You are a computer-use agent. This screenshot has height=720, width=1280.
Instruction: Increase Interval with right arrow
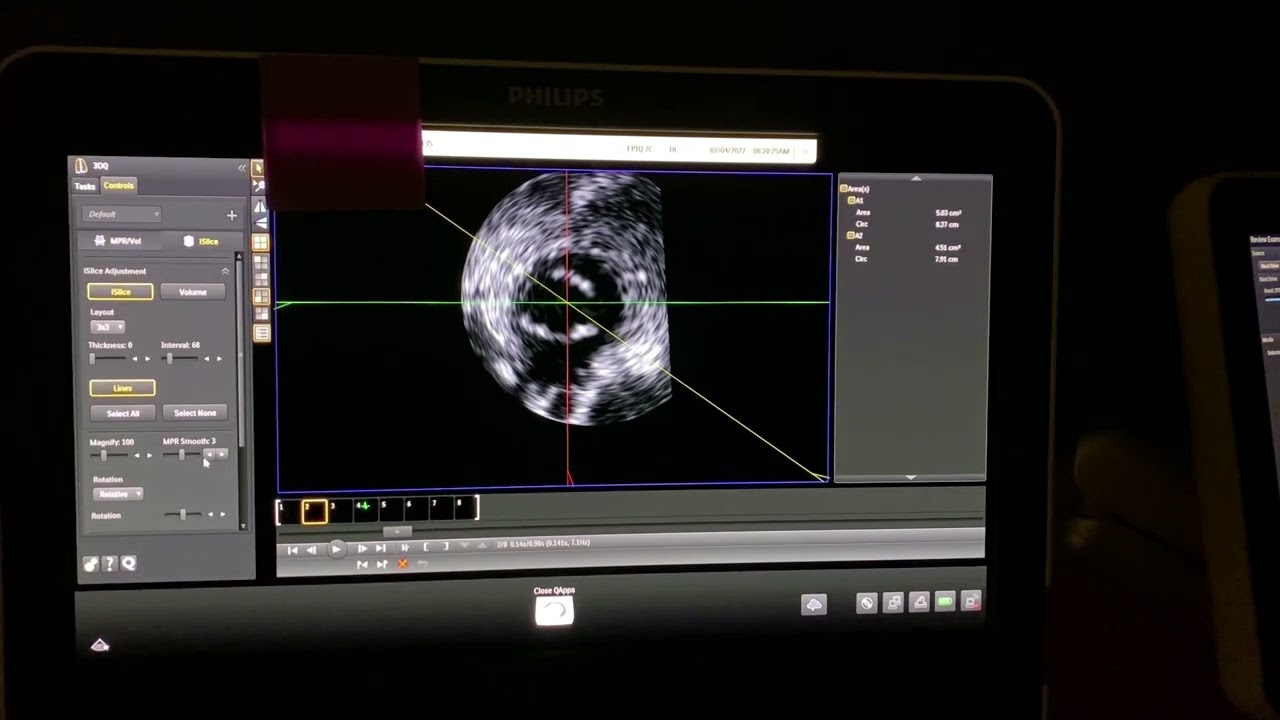(x=219, y=358)
